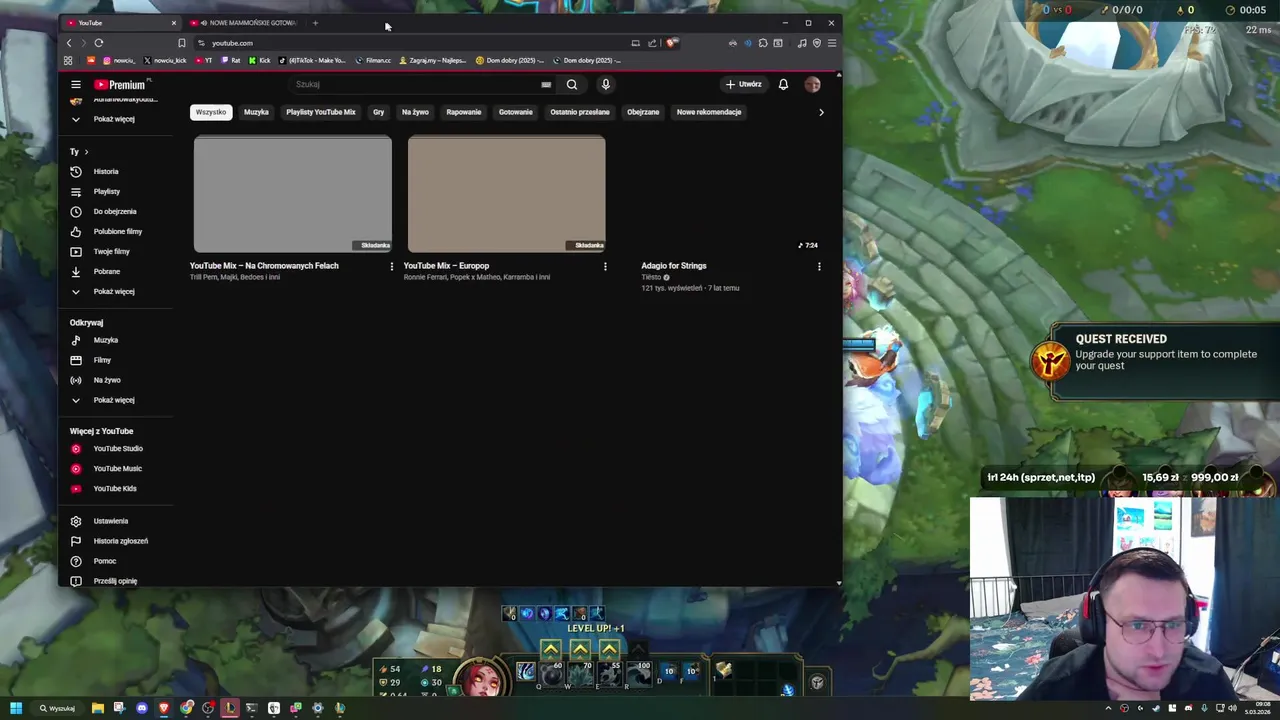
Task: Open options for Na Chromowanych Felach mix
Action: click(x=391, y=267)
